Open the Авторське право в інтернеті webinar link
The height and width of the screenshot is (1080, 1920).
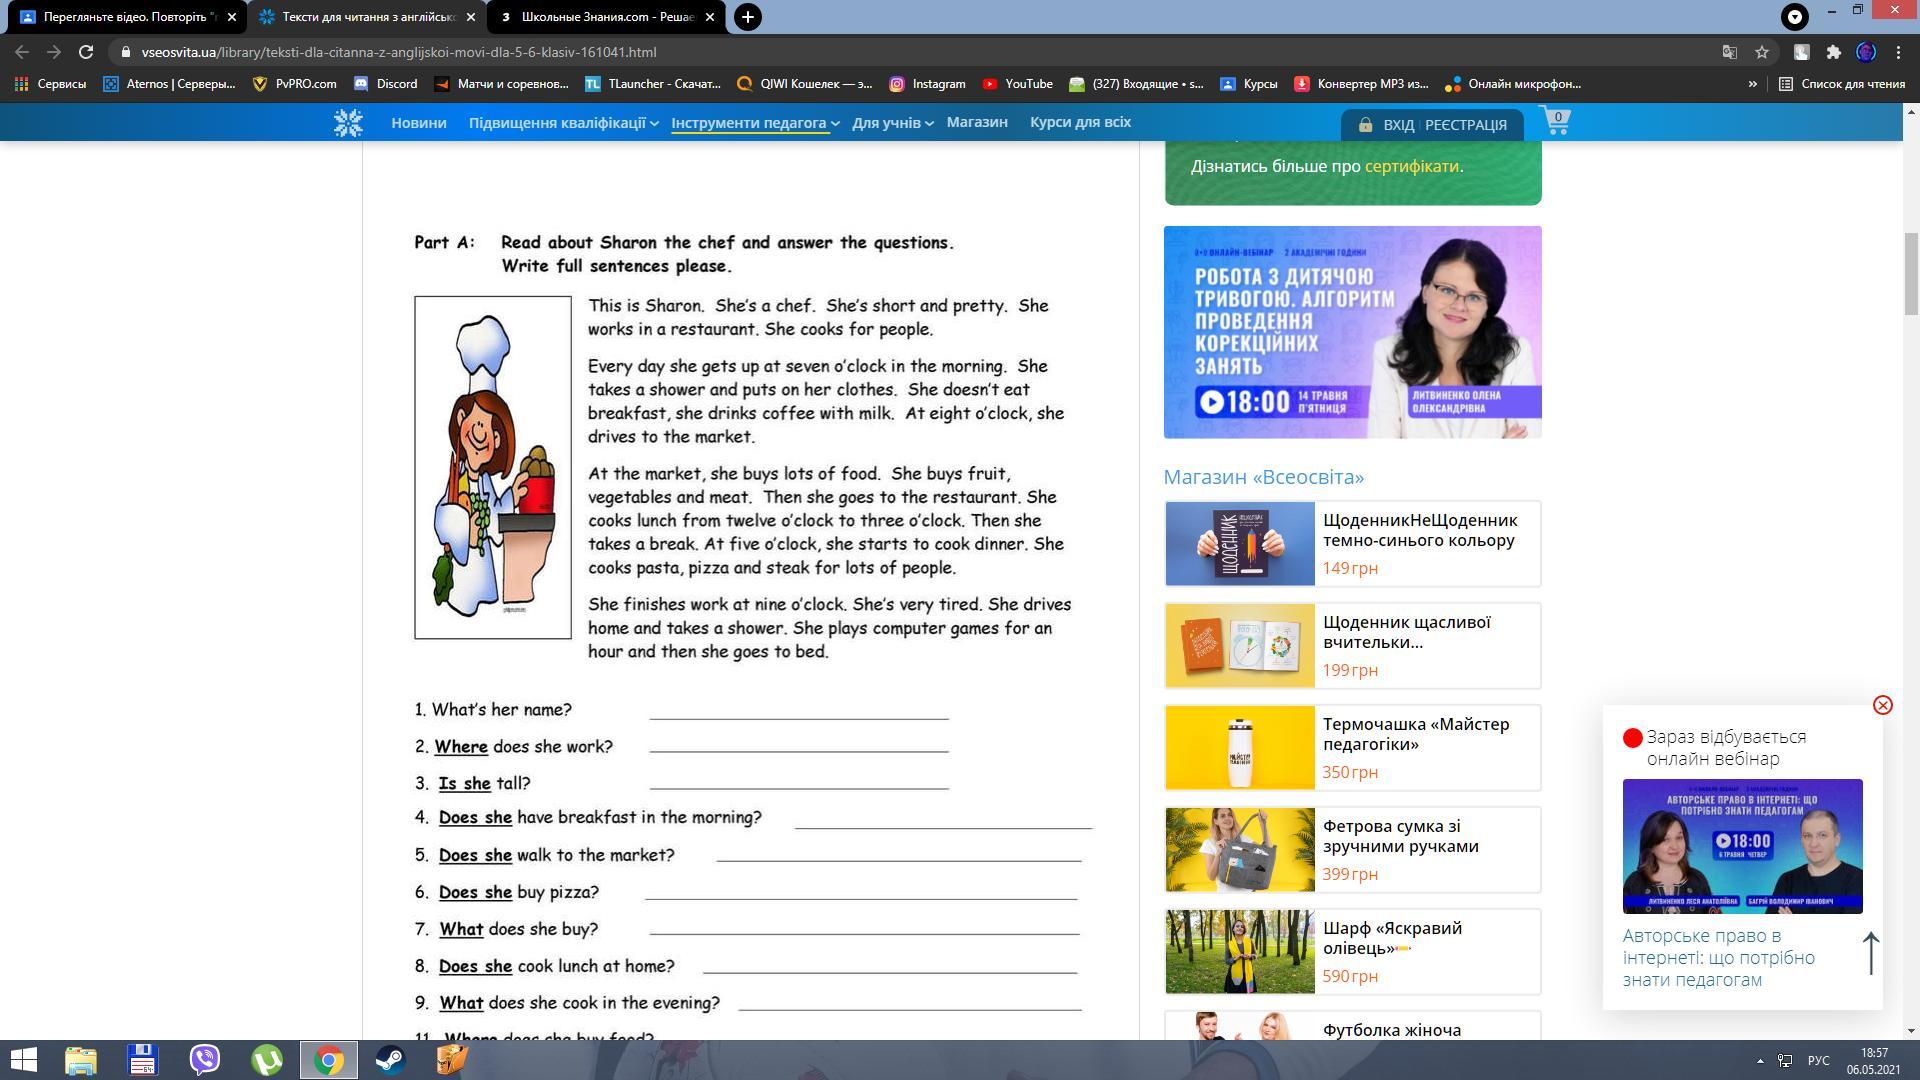coord(1718,958)
